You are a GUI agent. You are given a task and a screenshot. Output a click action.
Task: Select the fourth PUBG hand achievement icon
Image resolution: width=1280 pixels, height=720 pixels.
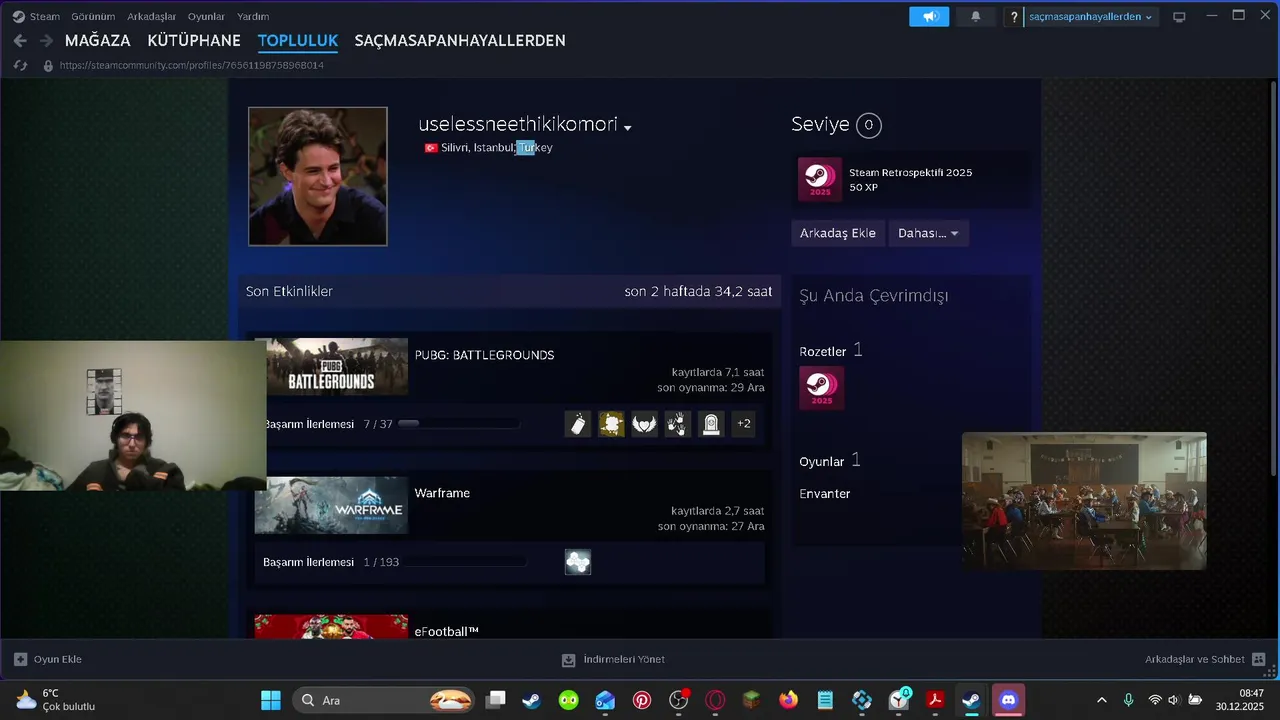point(678,424)
